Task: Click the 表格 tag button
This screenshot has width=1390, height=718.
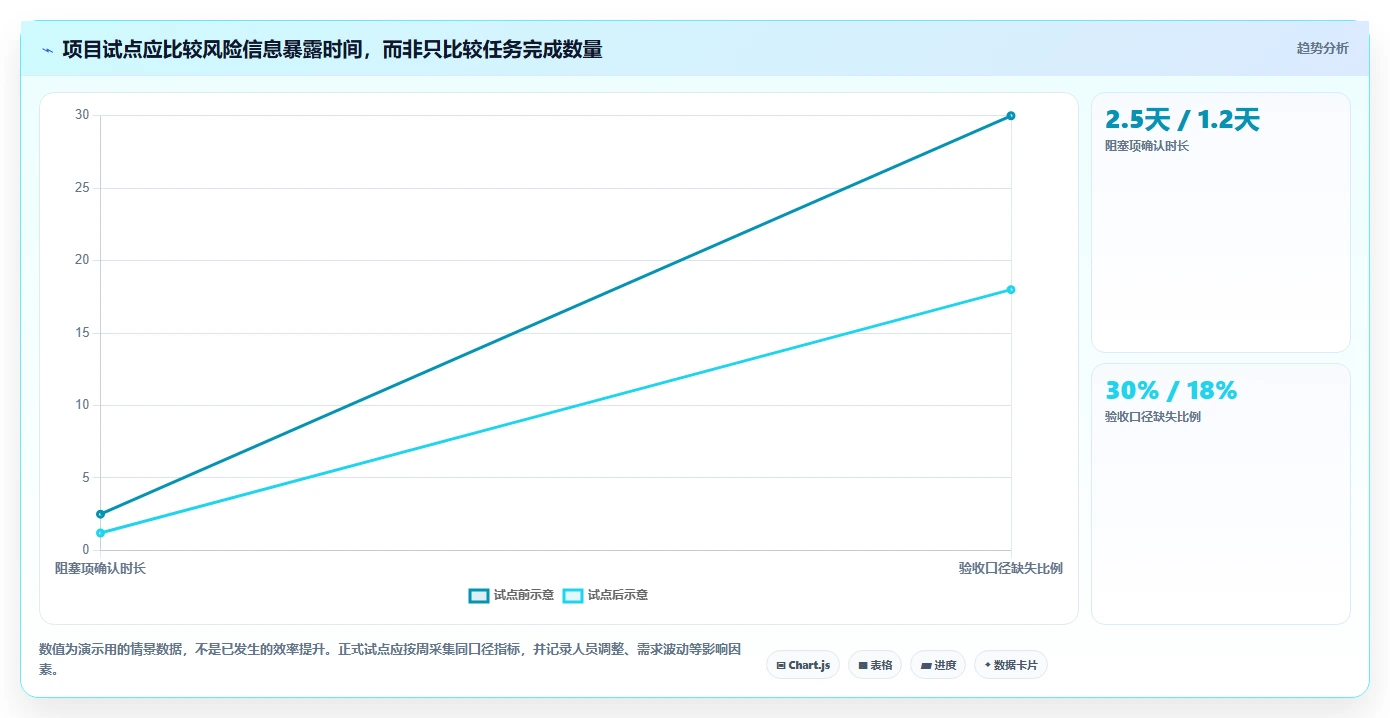Action: coord(875,665)
